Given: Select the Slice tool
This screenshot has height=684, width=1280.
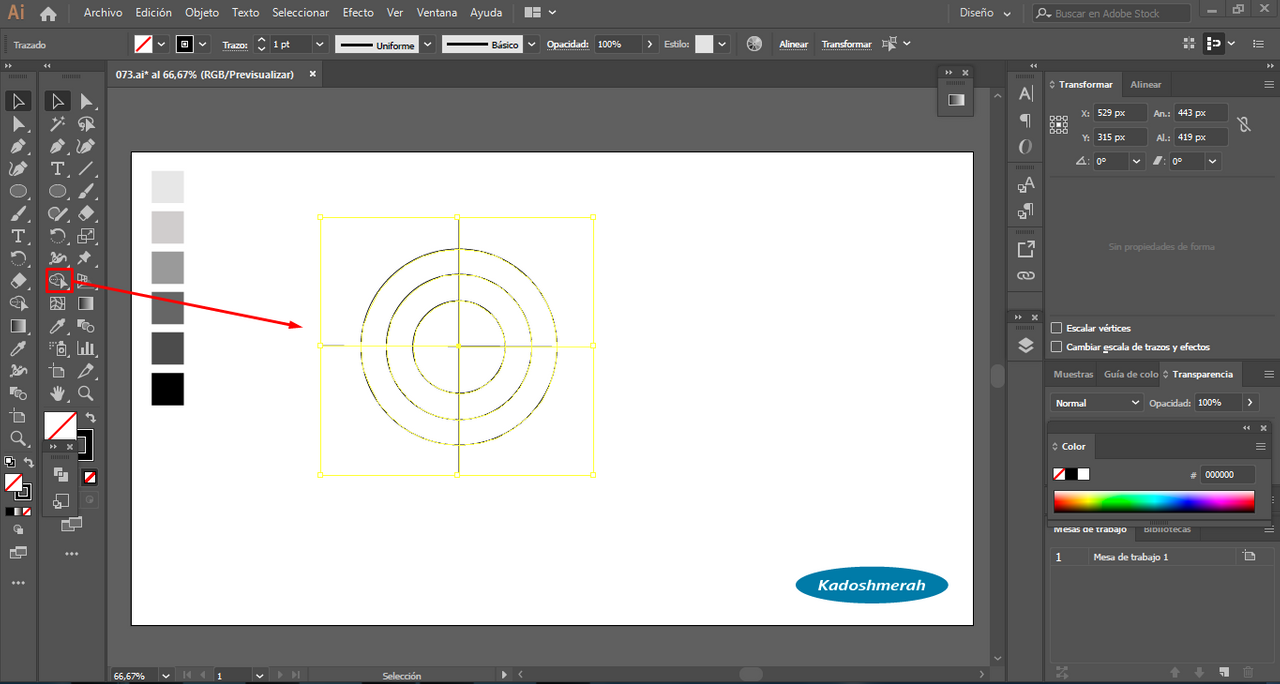Looking at the screenshot, I should coord(86,371).
